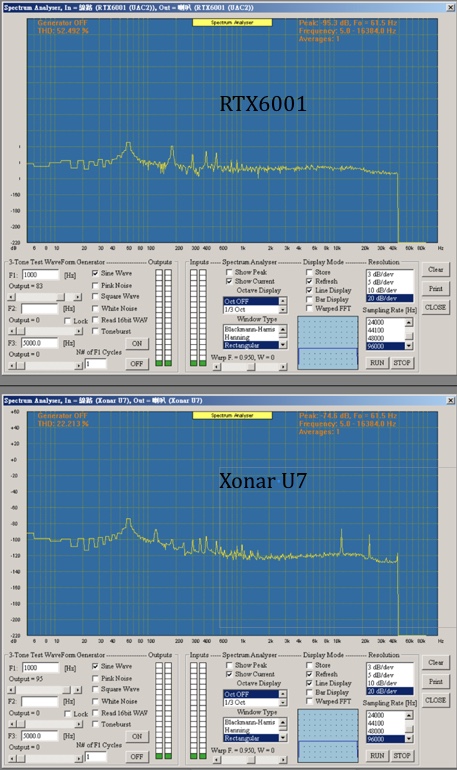Pick 44100 sampling rate in RTX6001 window
Viewport: 457px width, 770px height.
(x=386, y=330)
